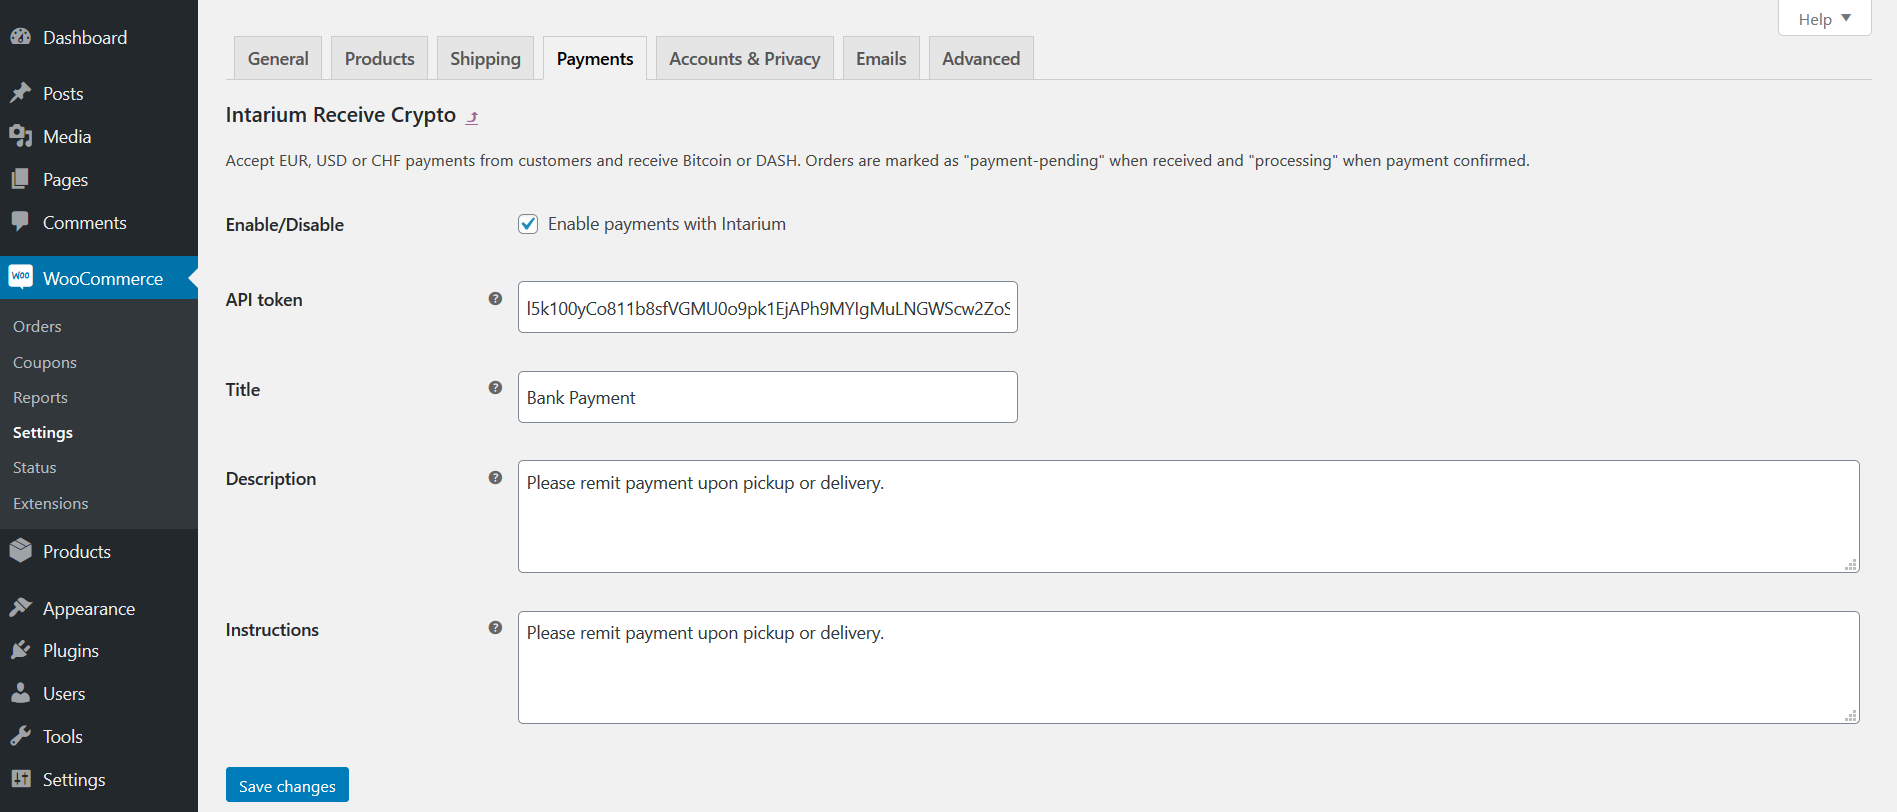Open the Media menu item

pyautogui.click(x=99, y=136)
